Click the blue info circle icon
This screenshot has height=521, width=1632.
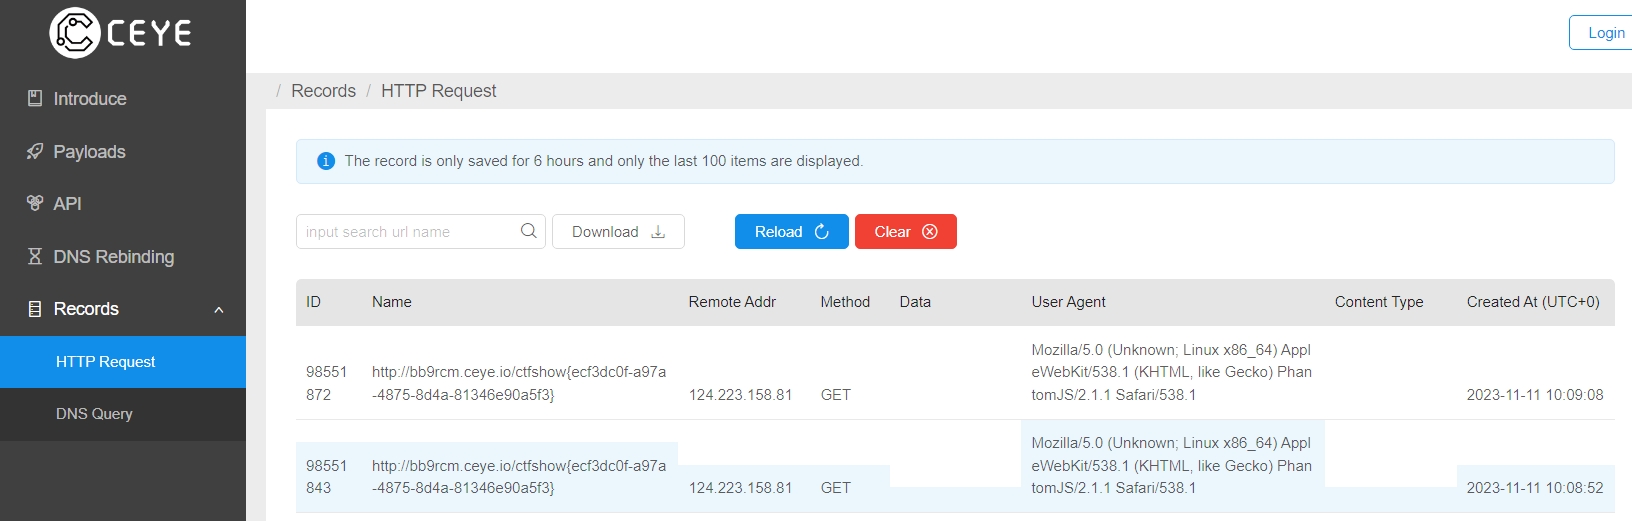pyautogui.click(x=326, y=161)
